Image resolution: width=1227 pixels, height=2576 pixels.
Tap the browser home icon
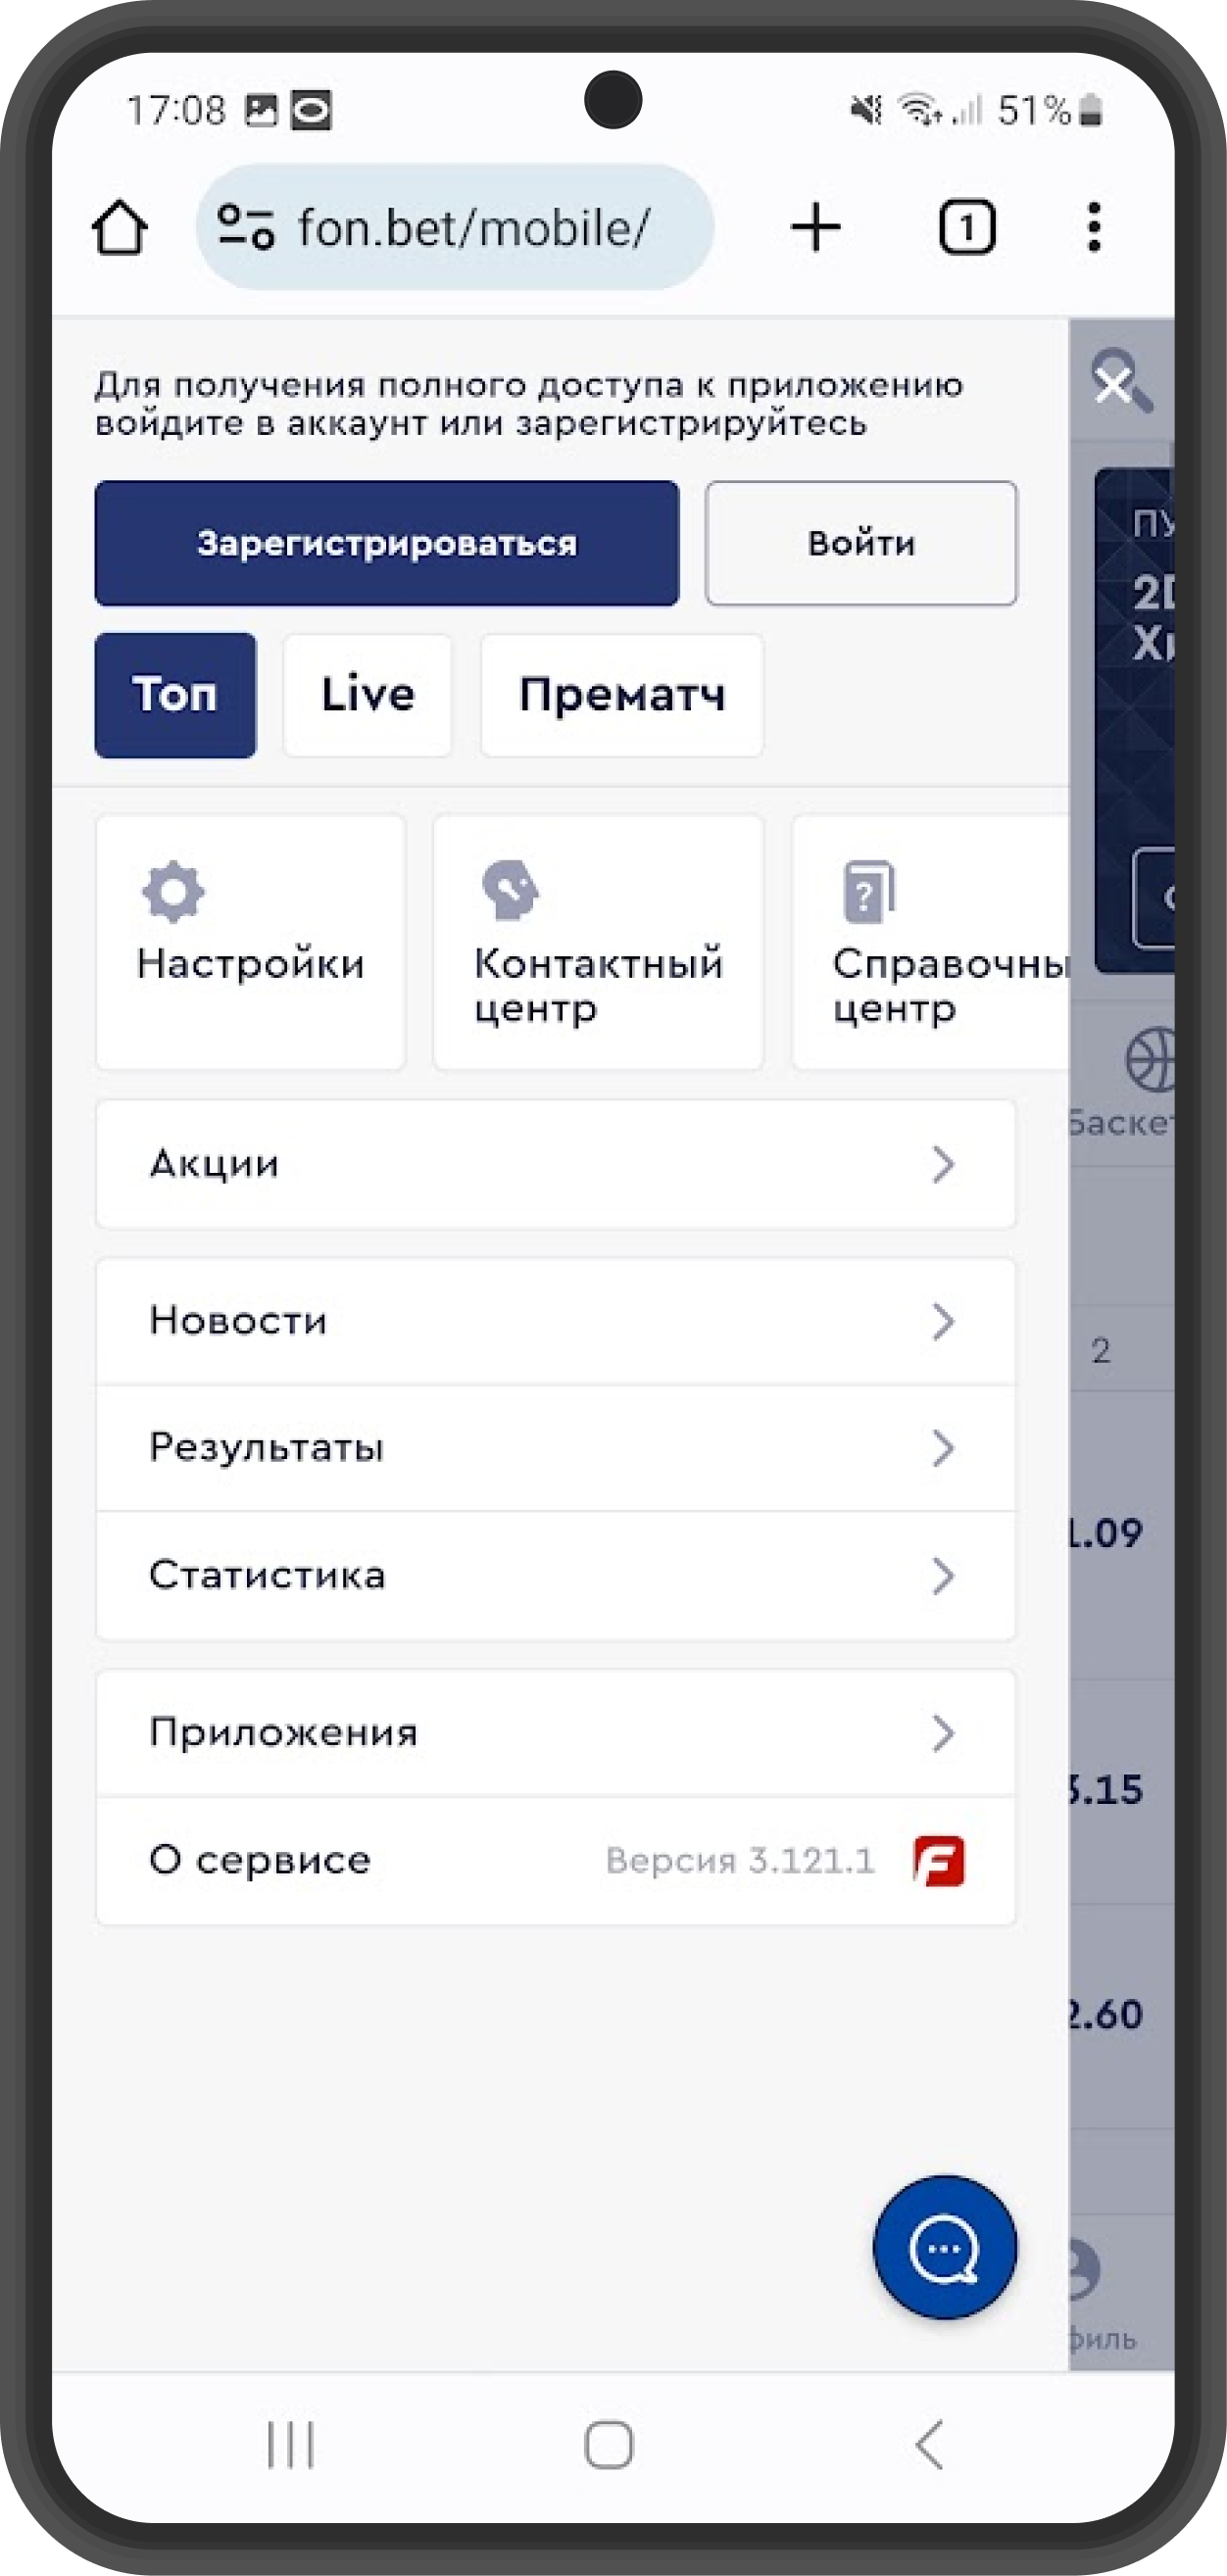[120, 228]
